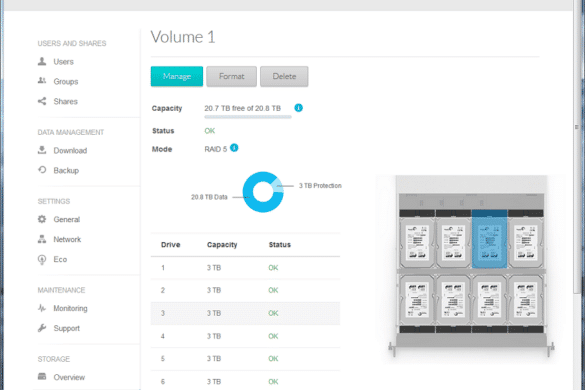Click the Manage button

(x=177, y=77)
